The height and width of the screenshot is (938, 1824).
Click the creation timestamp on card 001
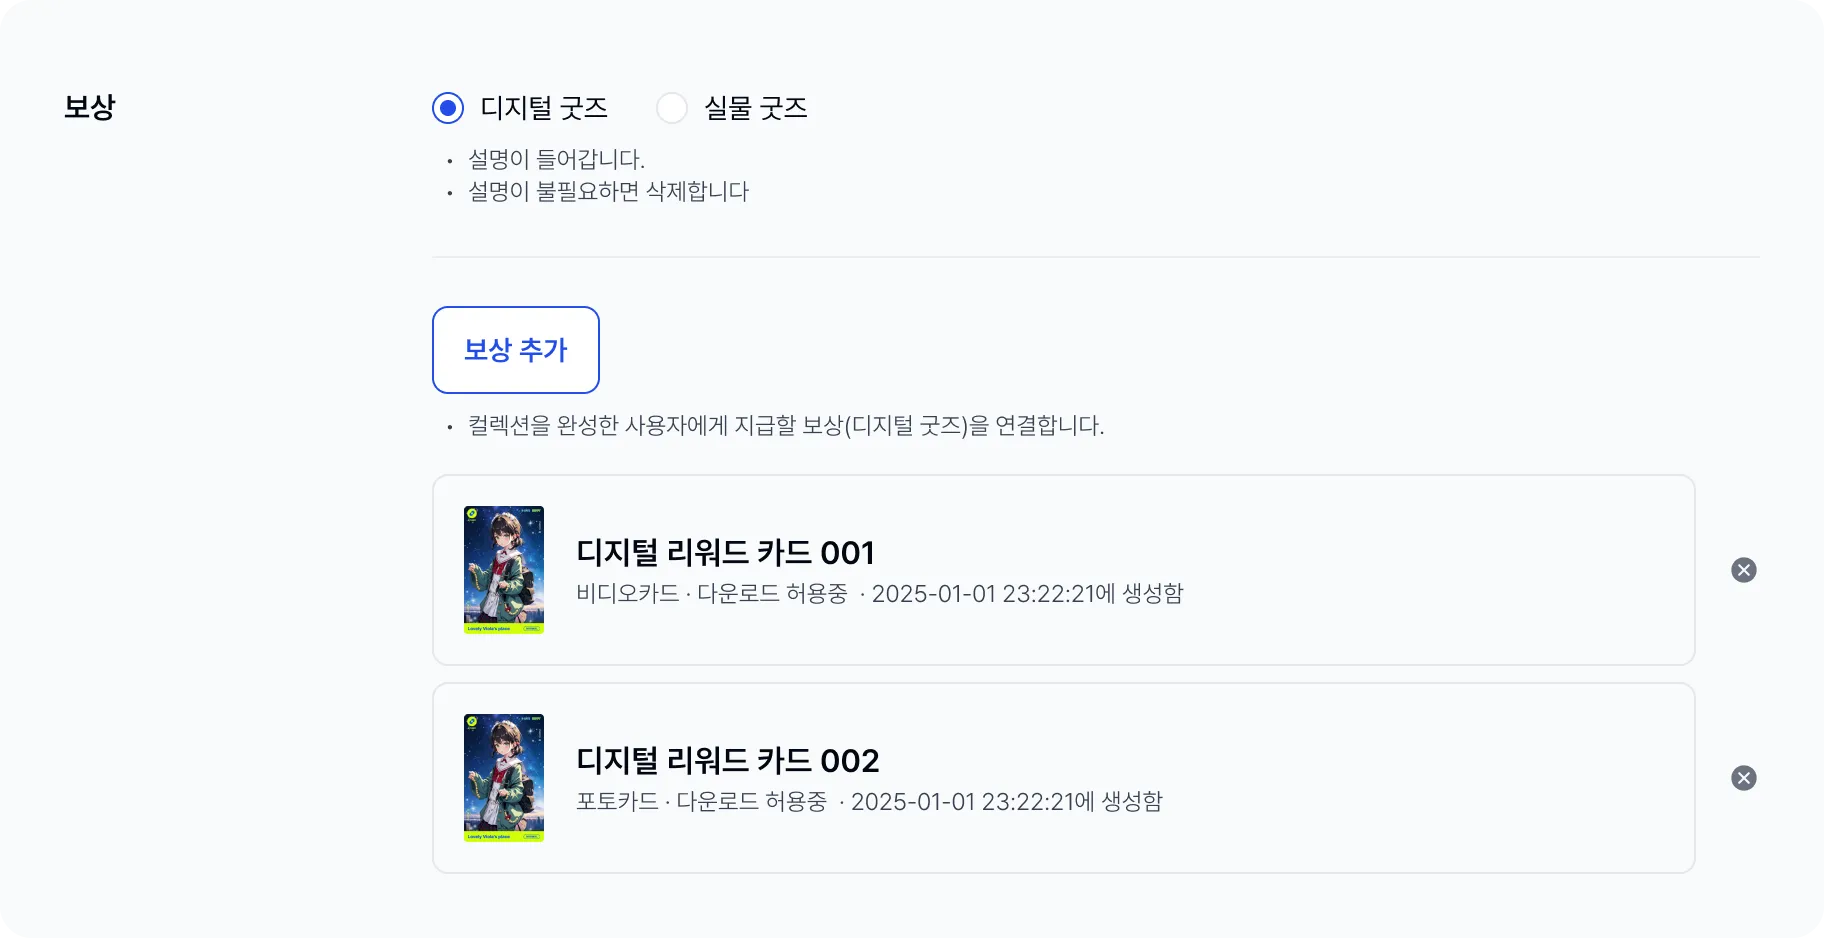(1027, 593)
